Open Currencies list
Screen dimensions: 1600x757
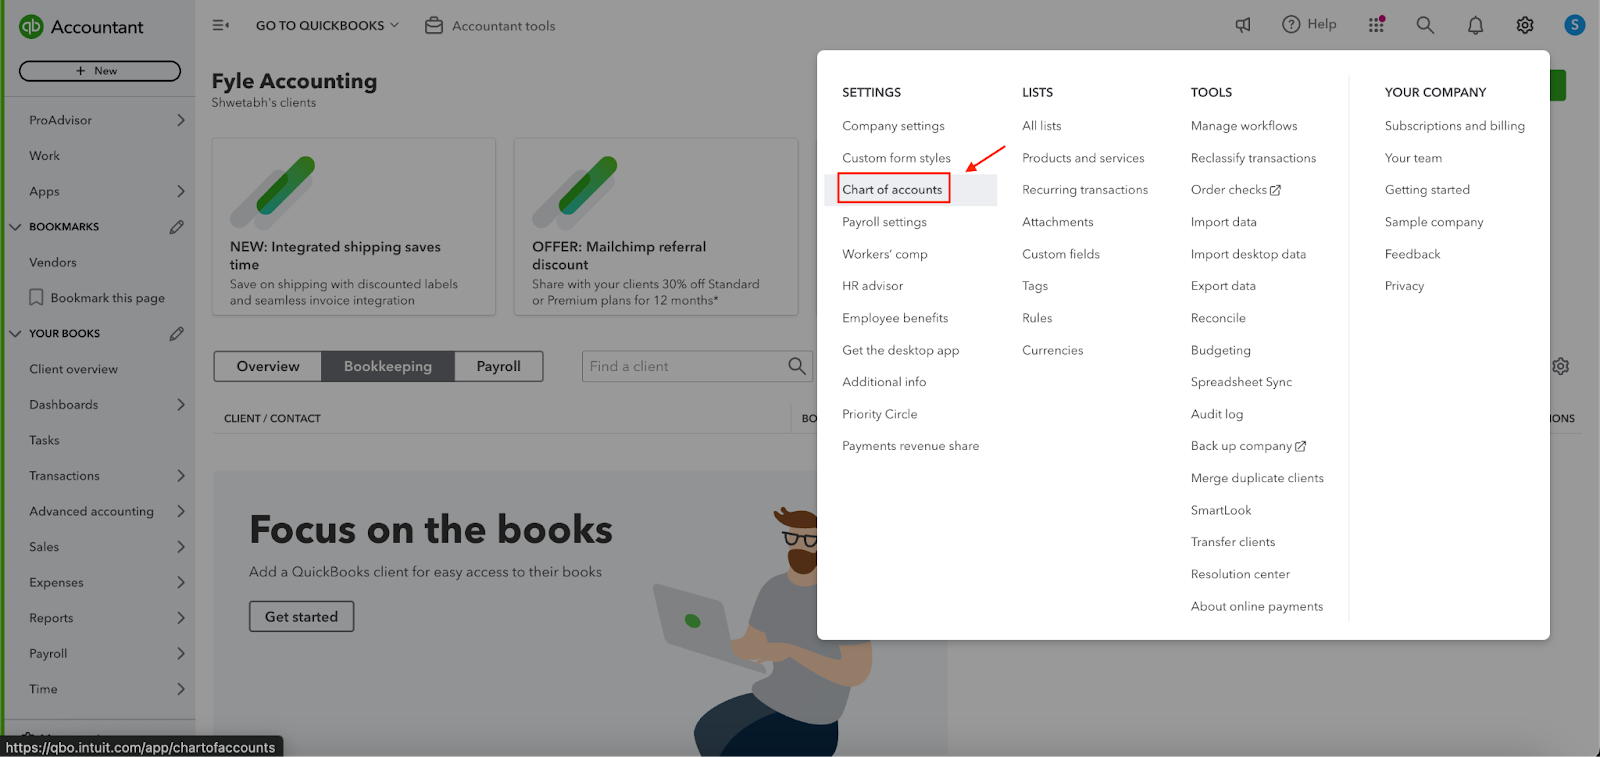(x=1053, y=350)
